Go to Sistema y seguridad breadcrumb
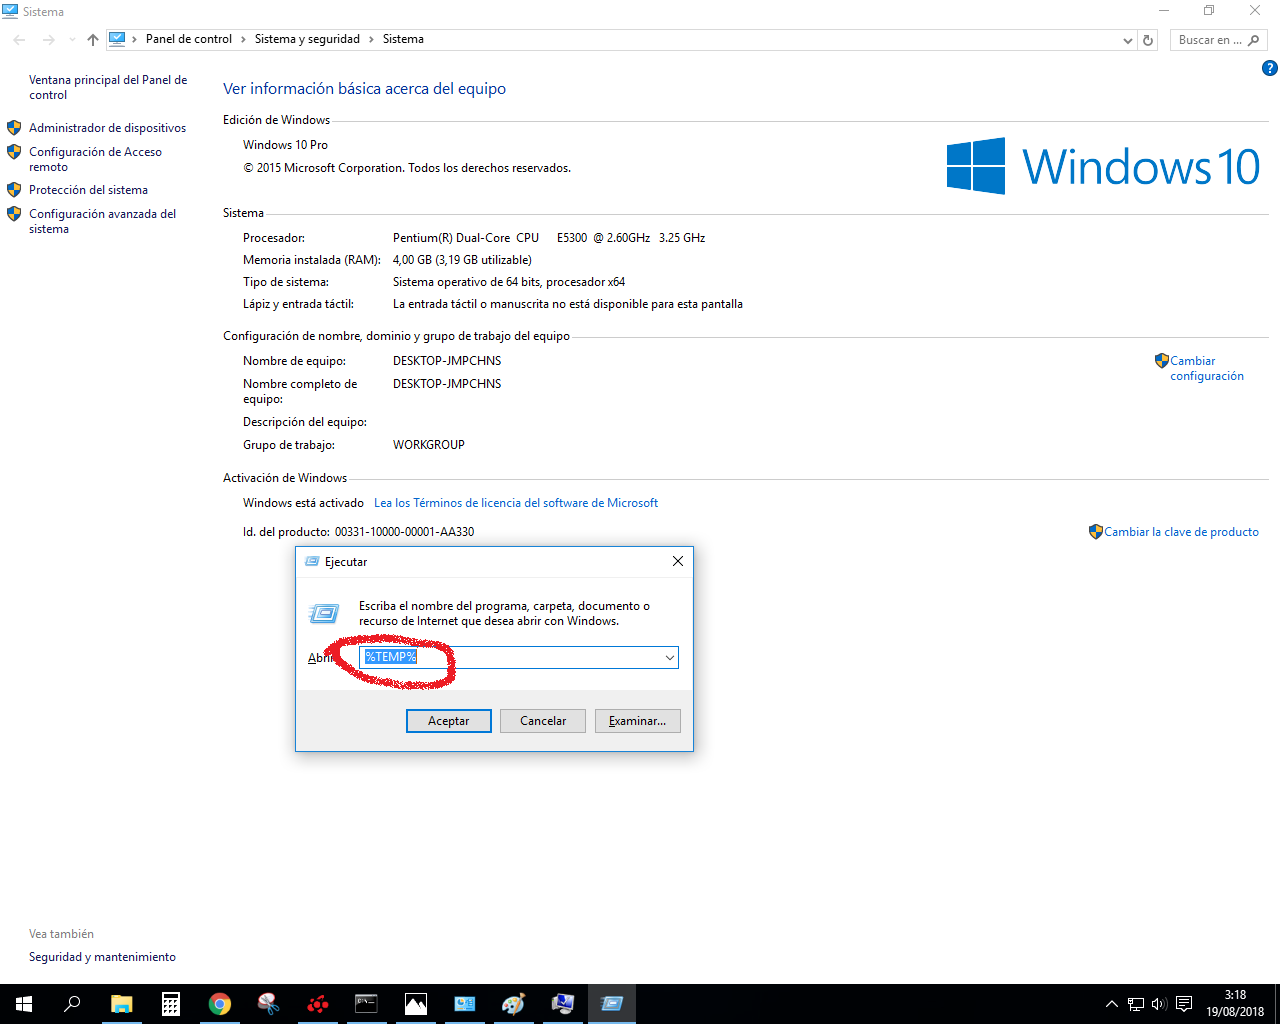 click(307, 39)
